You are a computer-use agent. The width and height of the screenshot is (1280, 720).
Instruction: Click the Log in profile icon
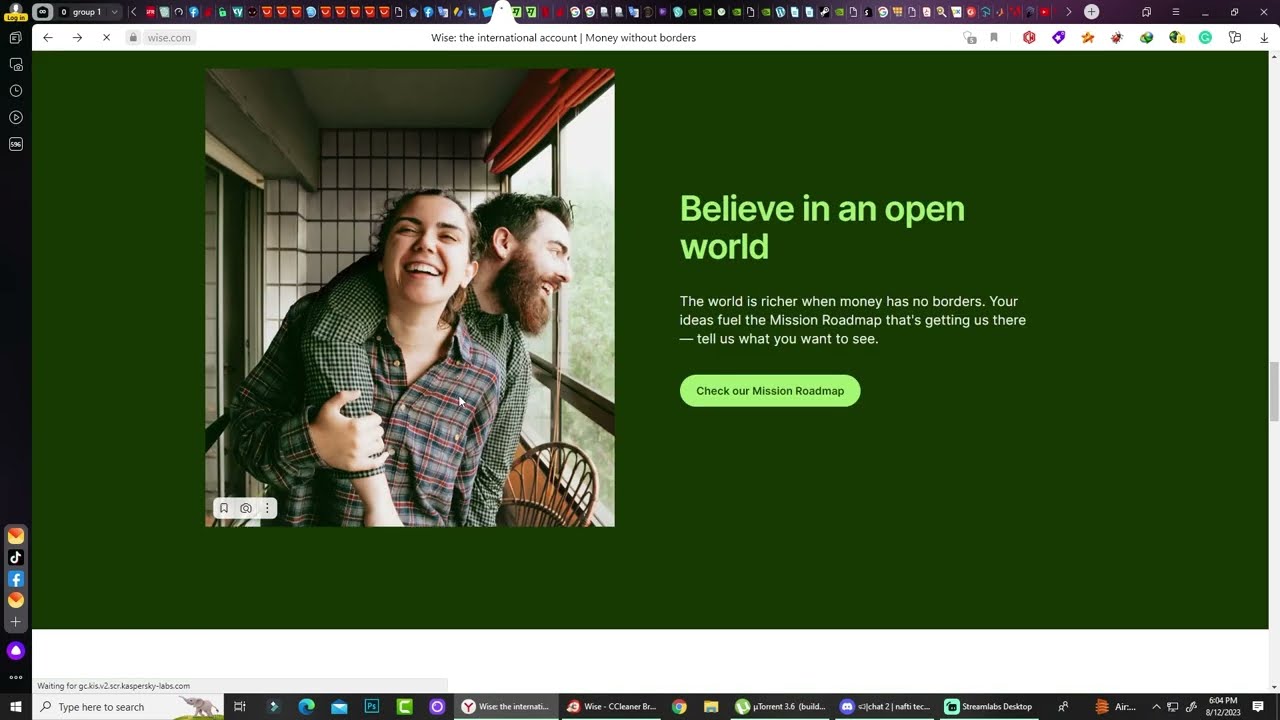[15, 12]
